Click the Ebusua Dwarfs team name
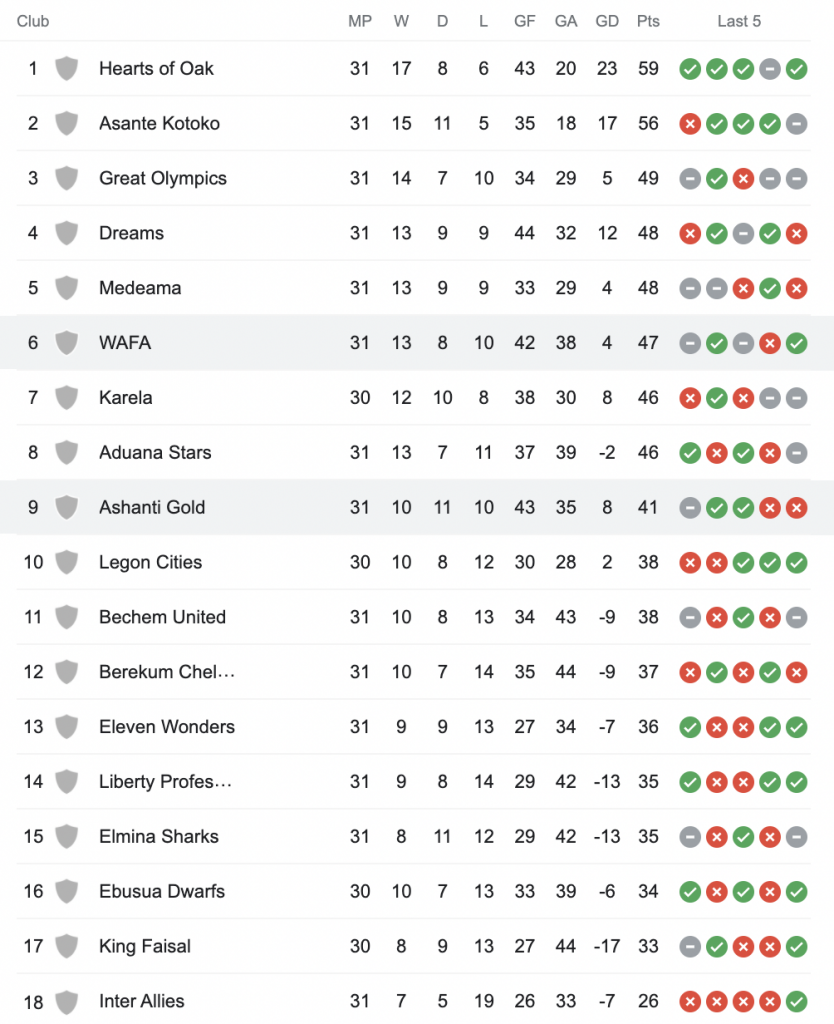Screen dimensions: 834x1024 (x=162, y=891)
